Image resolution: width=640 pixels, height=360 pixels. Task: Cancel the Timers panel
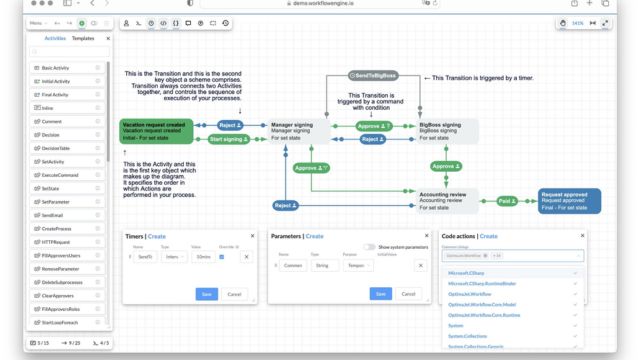[234, 294]
